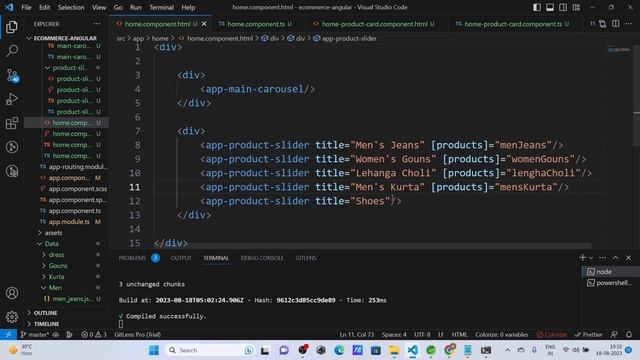Open the Customize Layout icon
The image size is (640, 360).
pos(576,7)
